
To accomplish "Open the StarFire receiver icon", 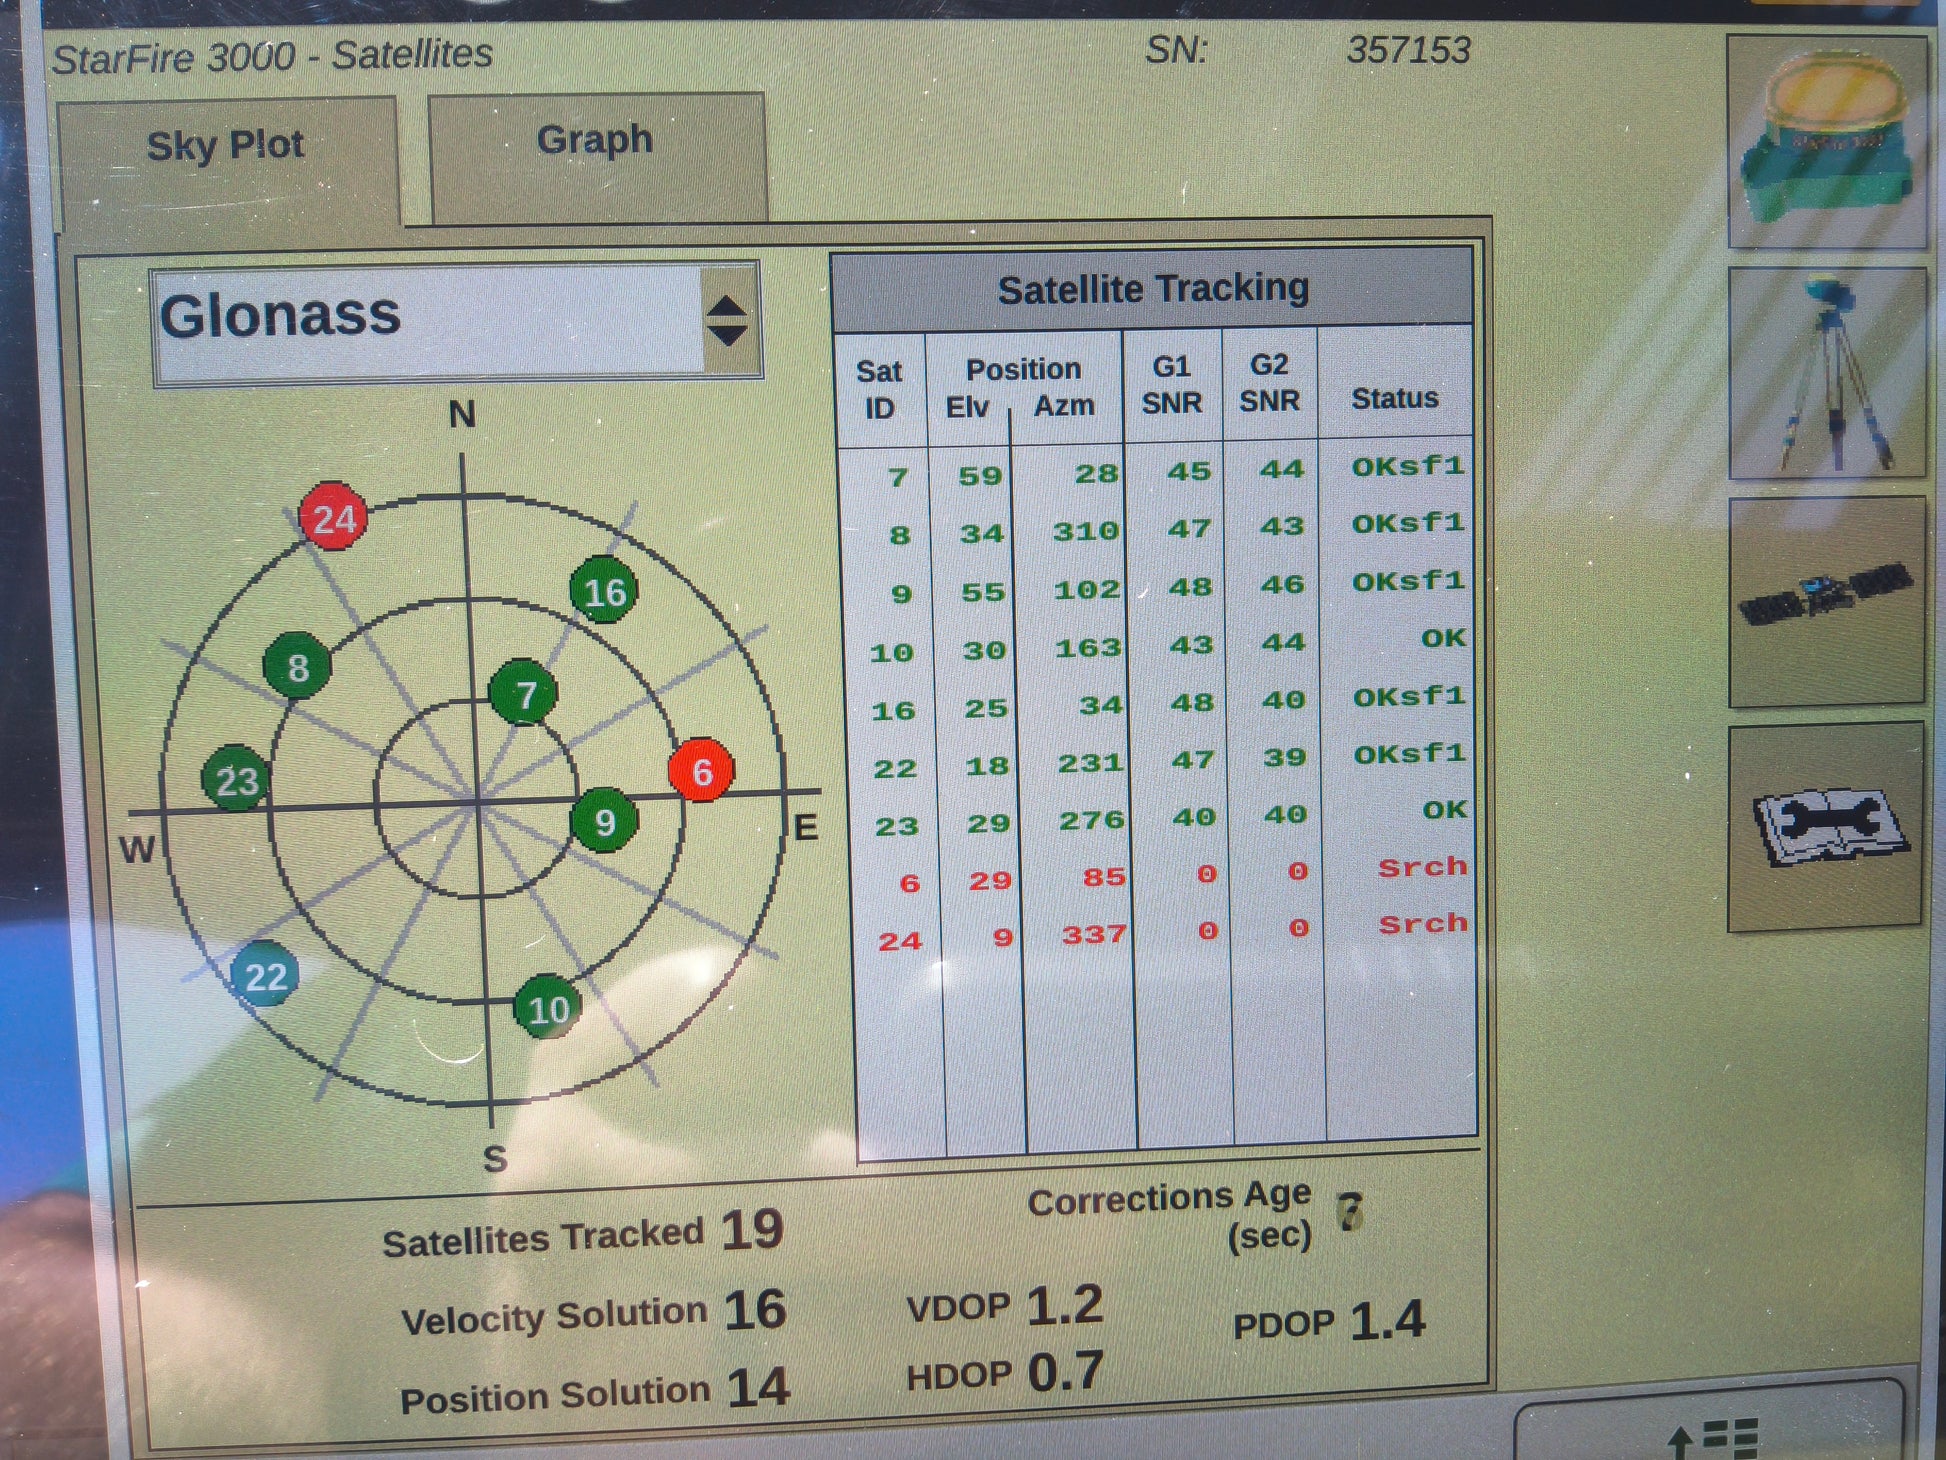I will [1826, 140].
